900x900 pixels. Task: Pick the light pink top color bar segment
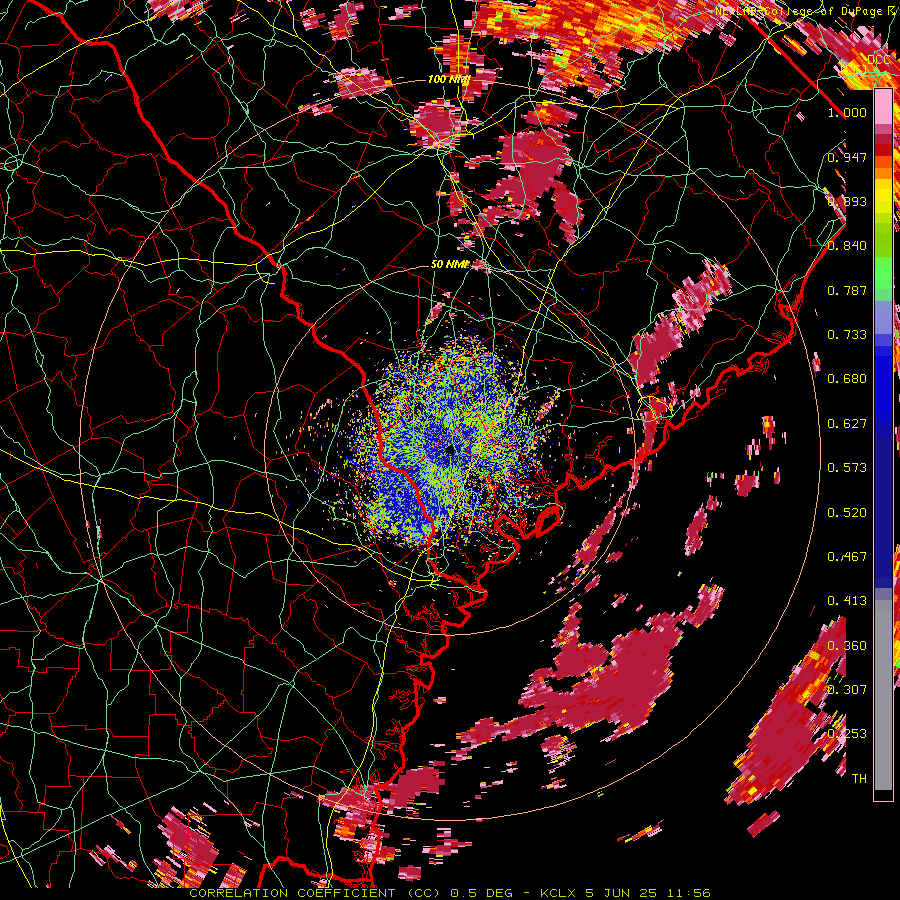point(883,107)
